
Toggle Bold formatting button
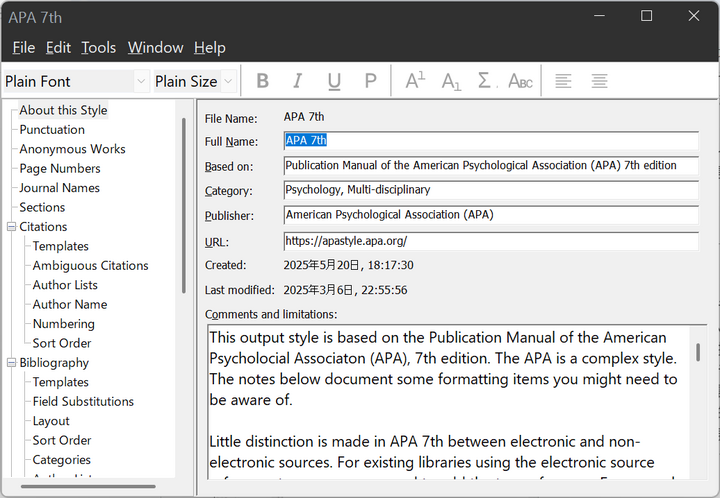click(x=262, y=81)
